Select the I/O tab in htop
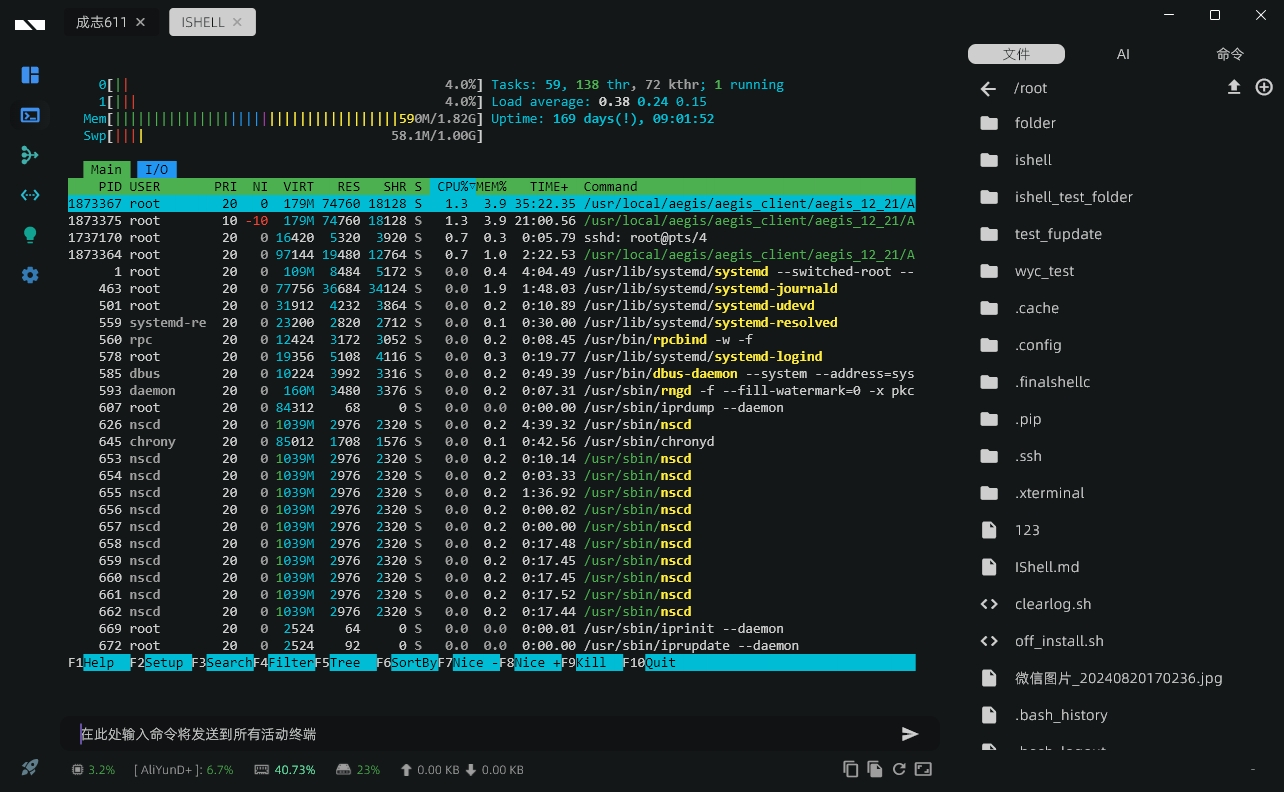The height and width of the screenshot is (792, 1284). (156, 170)
